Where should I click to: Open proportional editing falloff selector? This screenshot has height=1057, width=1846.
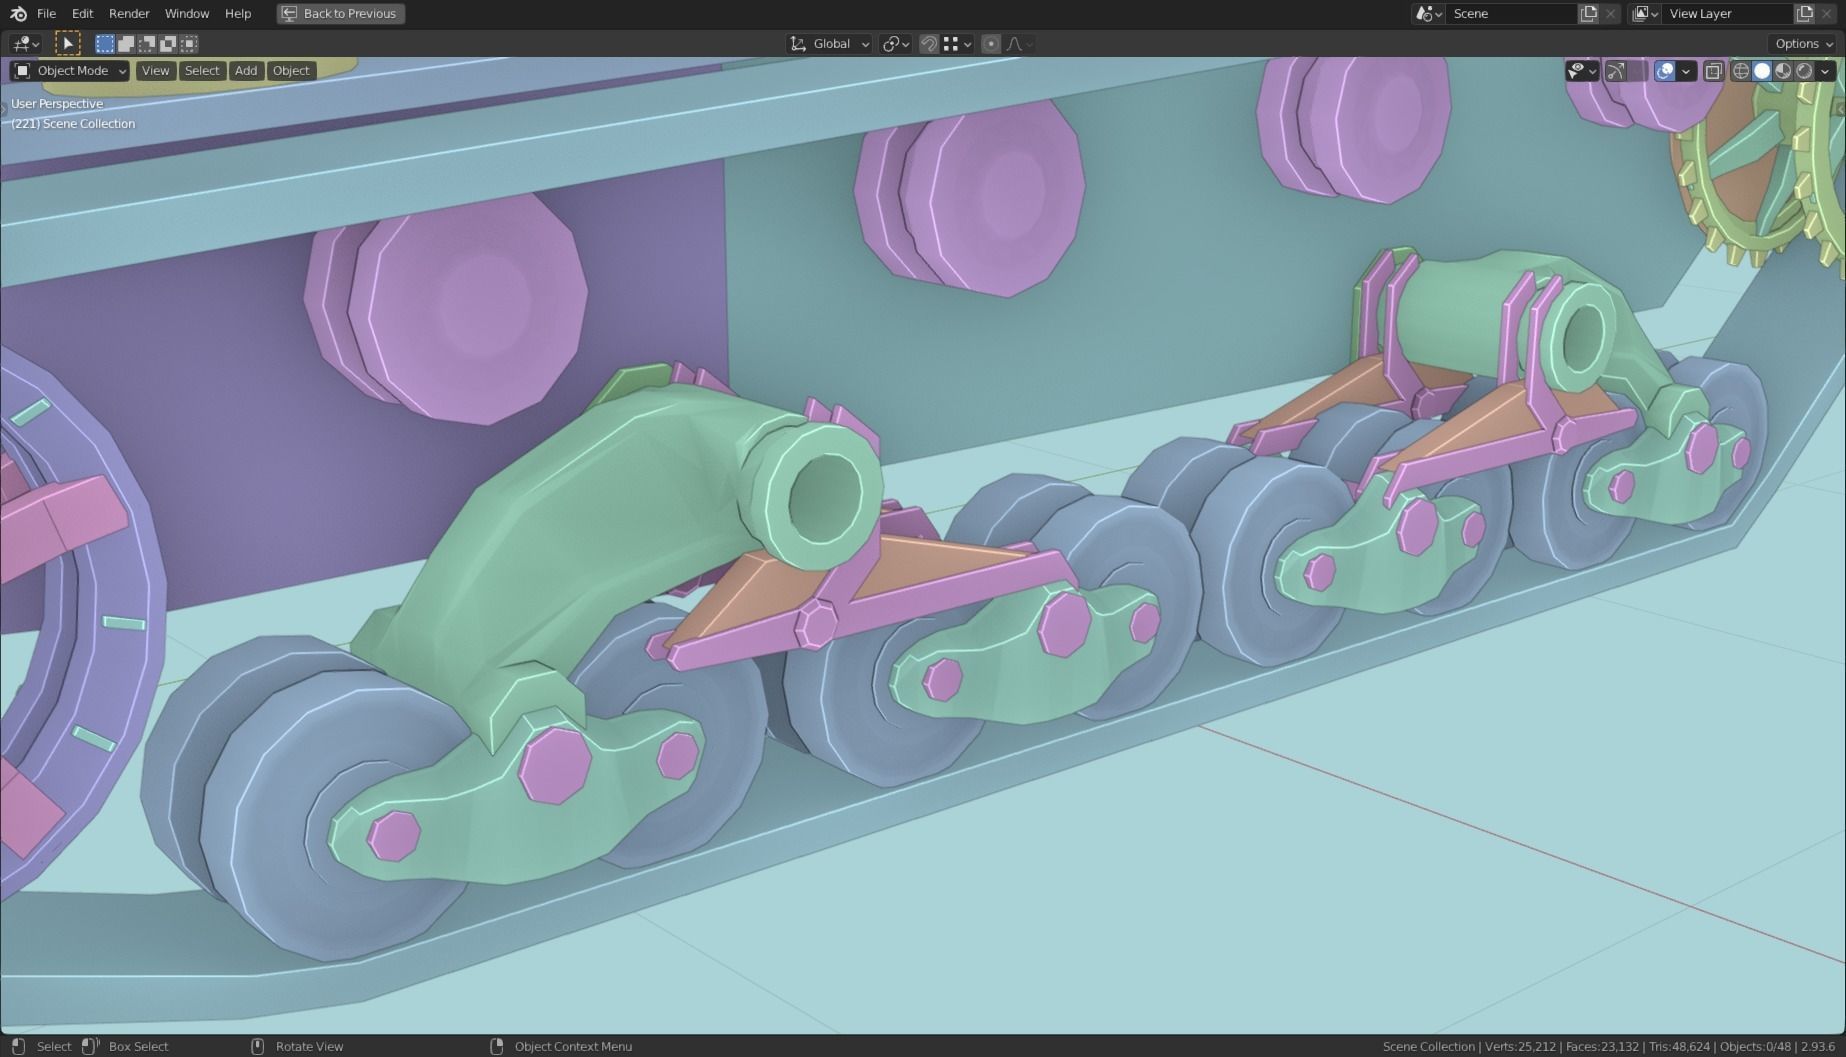tap(1020, 43)
